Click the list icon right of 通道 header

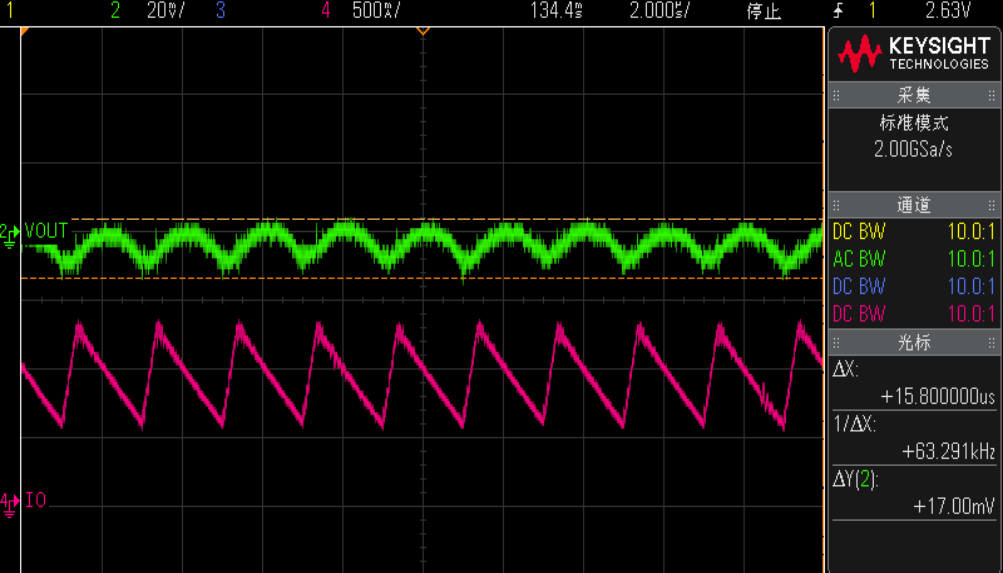click(x=992, y=205)
